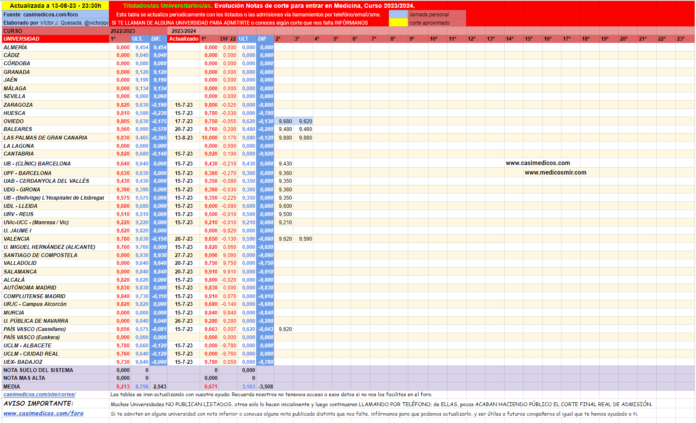696x423 pixels.
Task: Select the 'NOTA SUELO DEL SISTEMA' label
Action: click(x=38, y=370)
